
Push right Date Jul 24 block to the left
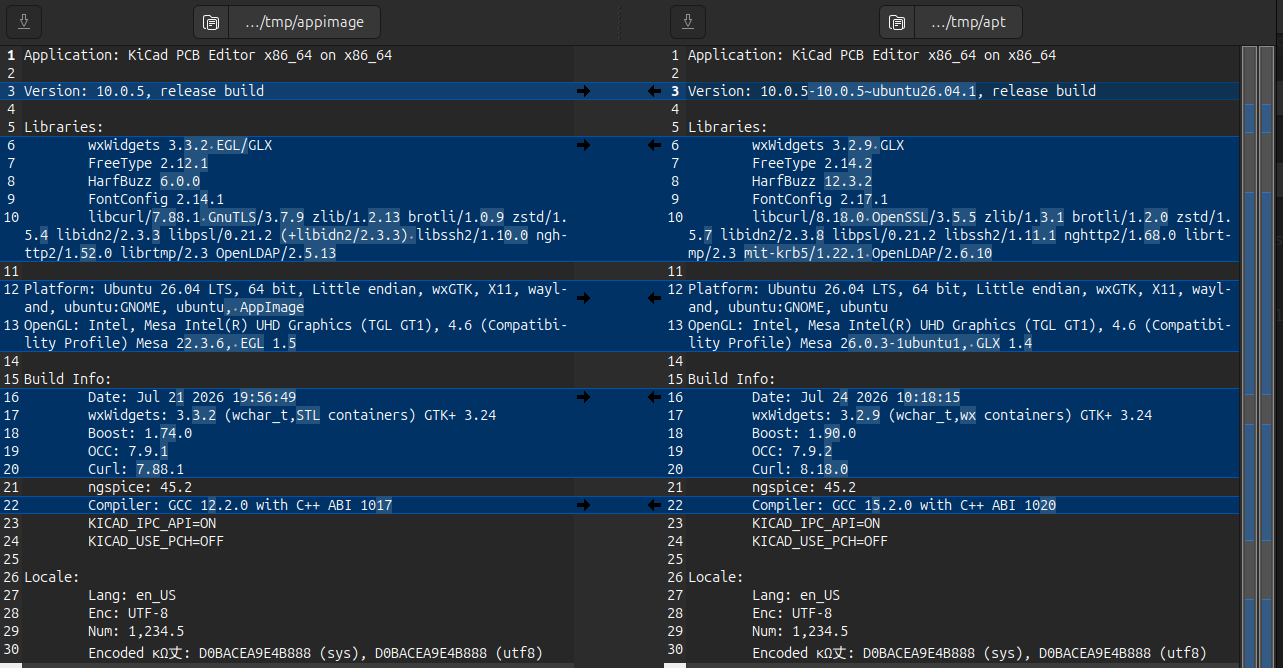pos(655,397)
